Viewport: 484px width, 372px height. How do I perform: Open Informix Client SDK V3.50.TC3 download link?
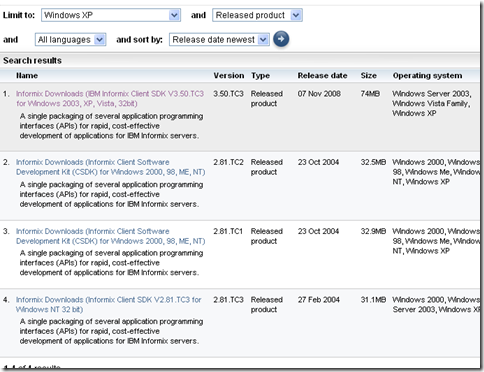[x=110, y=98]
